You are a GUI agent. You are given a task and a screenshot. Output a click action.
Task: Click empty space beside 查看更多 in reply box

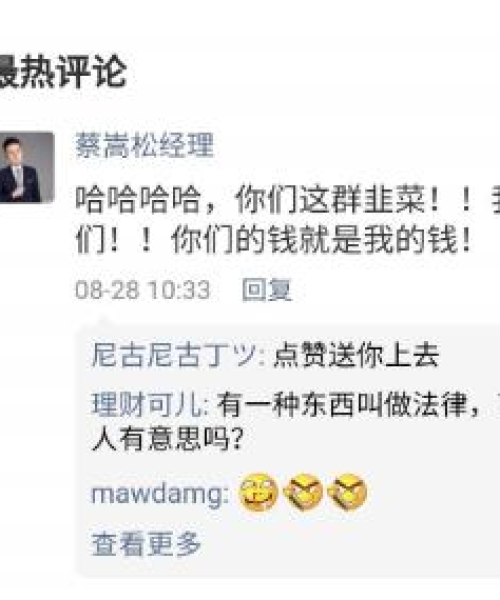(344, 544)
